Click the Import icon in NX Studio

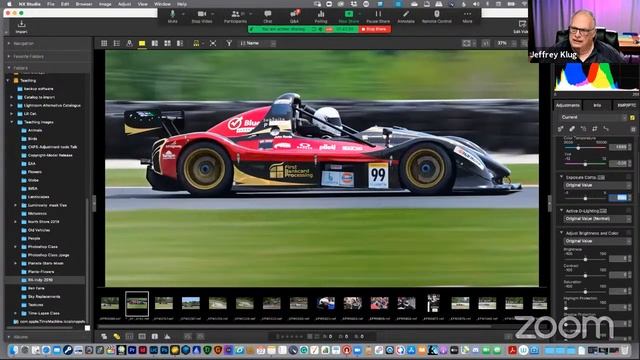point(21,27)
